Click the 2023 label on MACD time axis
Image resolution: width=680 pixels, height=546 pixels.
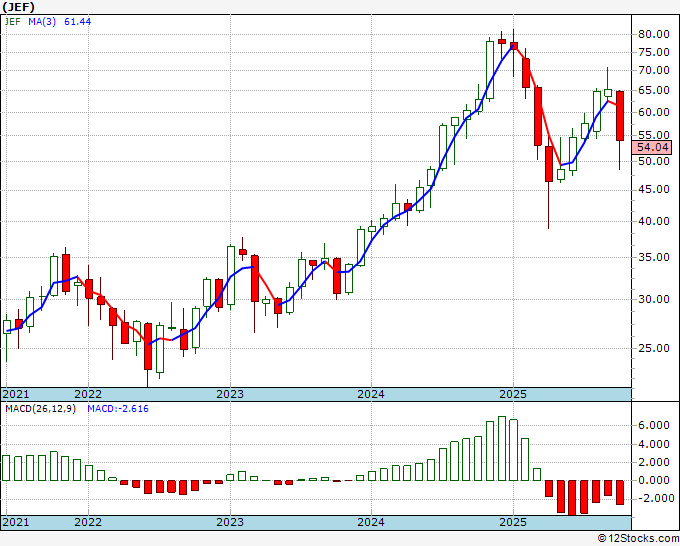[230, 522]
